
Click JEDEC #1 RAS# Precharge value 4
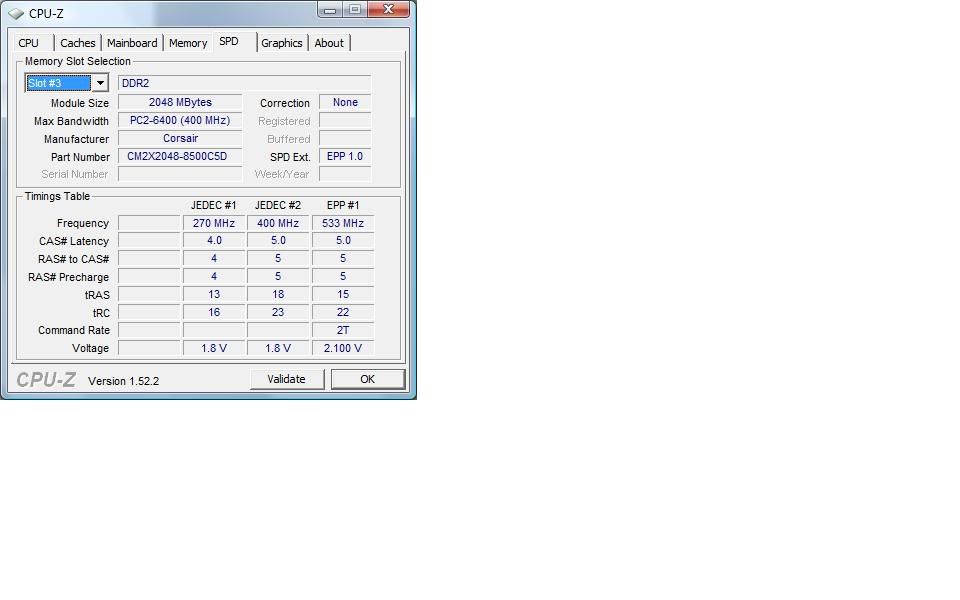point(214,276)
